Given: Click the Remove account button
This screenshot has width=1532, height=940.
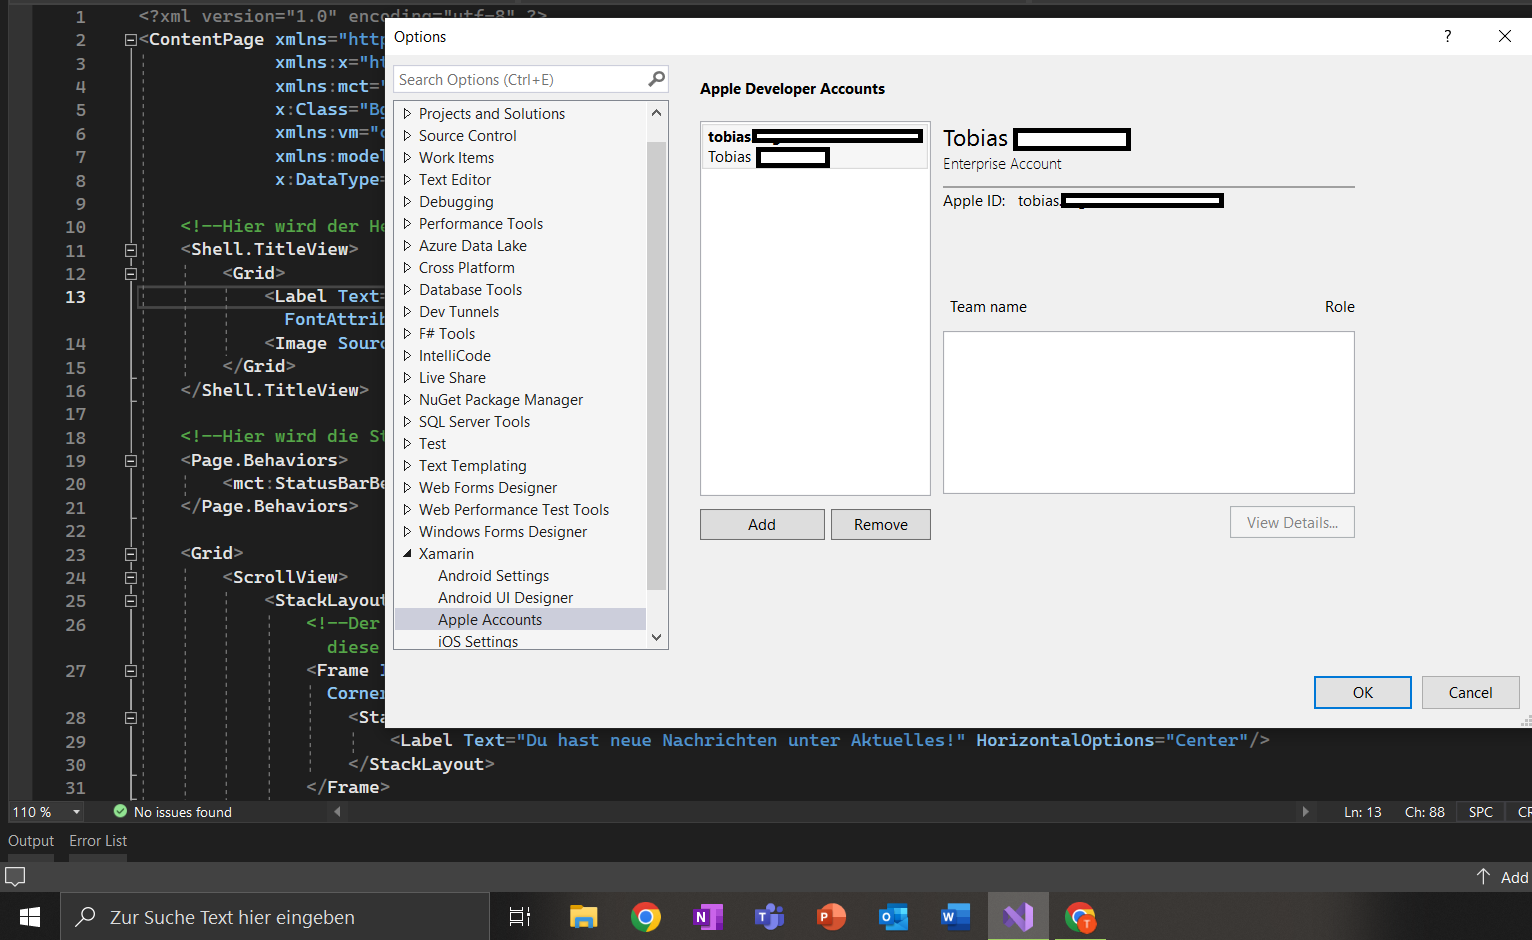Looking at the screenshot, I should tap(881, 524).
